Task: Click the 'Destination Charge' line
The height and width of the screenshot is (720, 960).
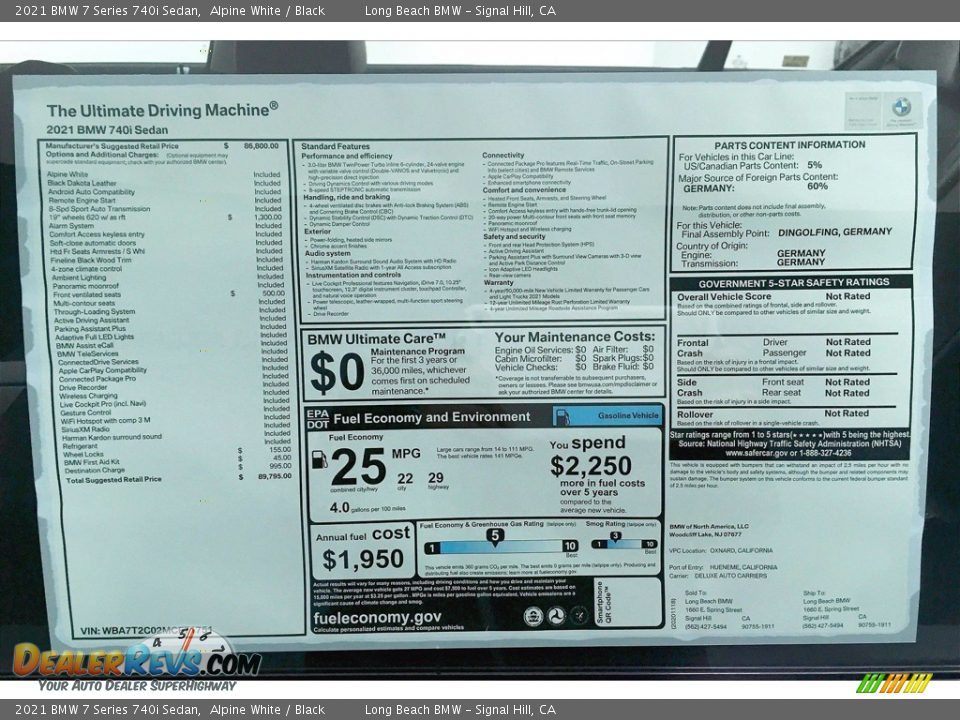Action: click(95, 470)
